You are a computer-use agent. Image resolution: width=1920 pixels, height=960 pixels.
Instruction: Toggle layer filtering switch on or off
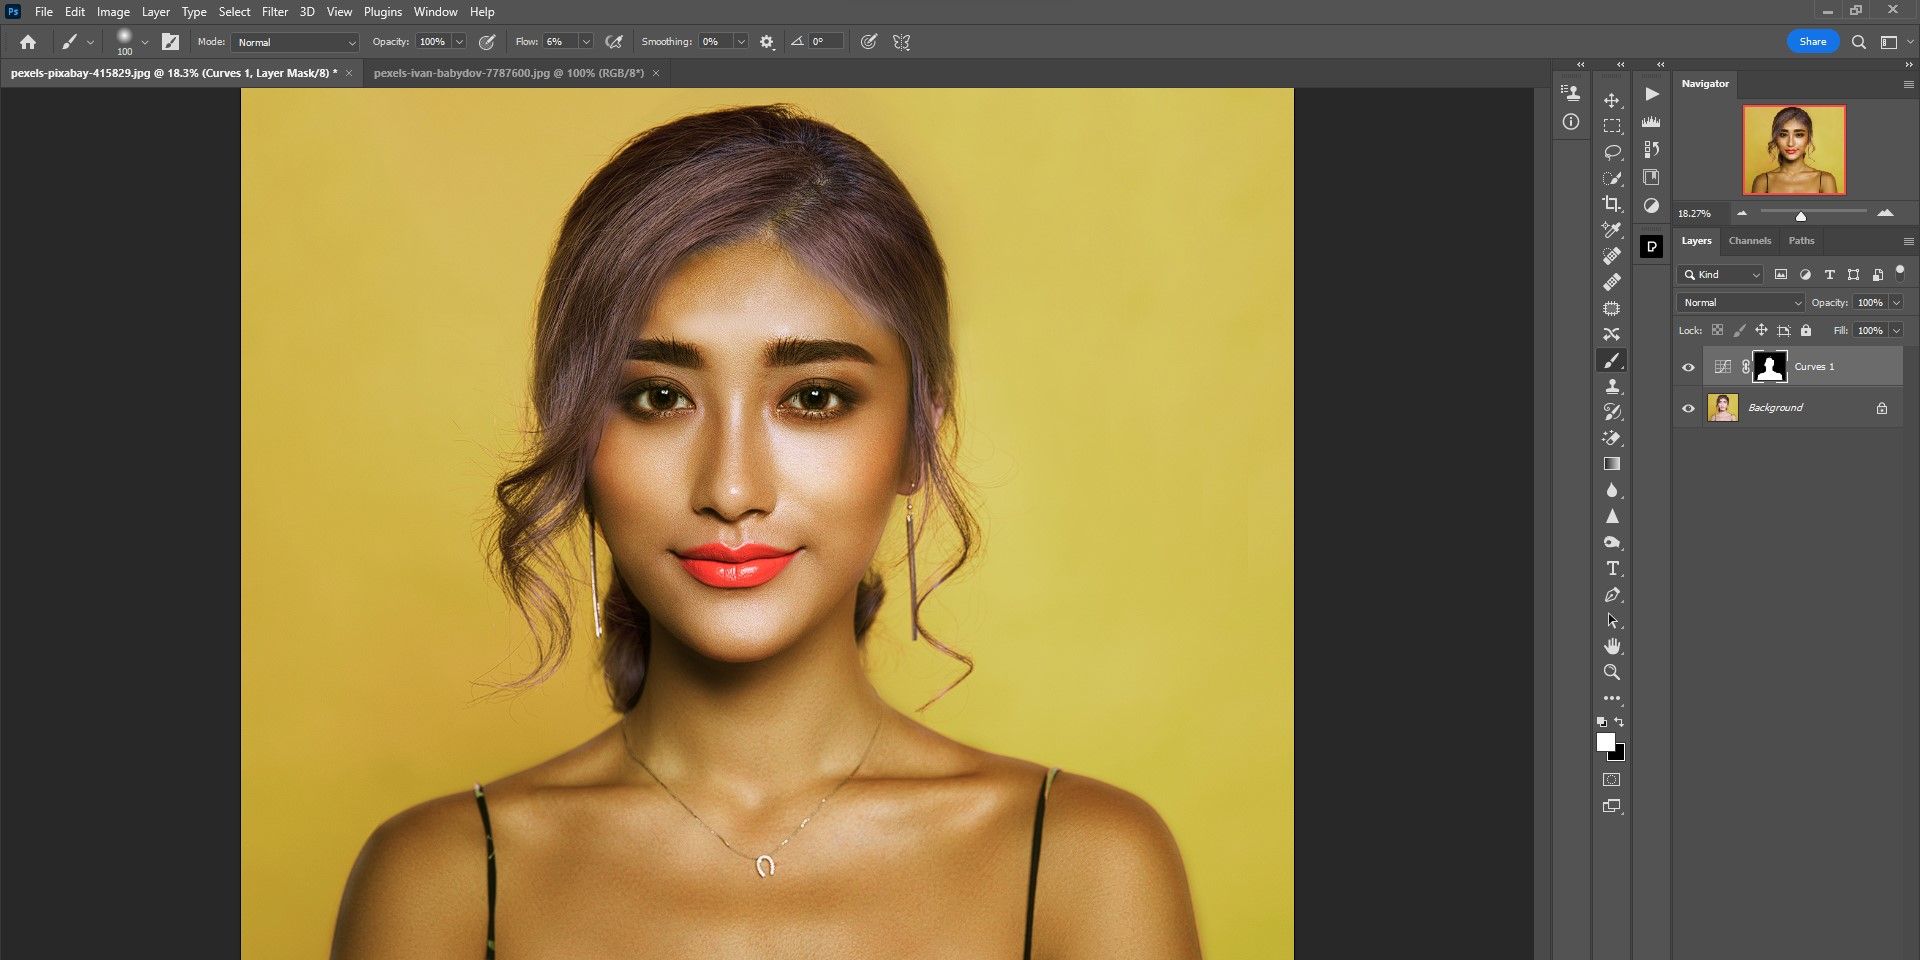tap(1900, 272)
